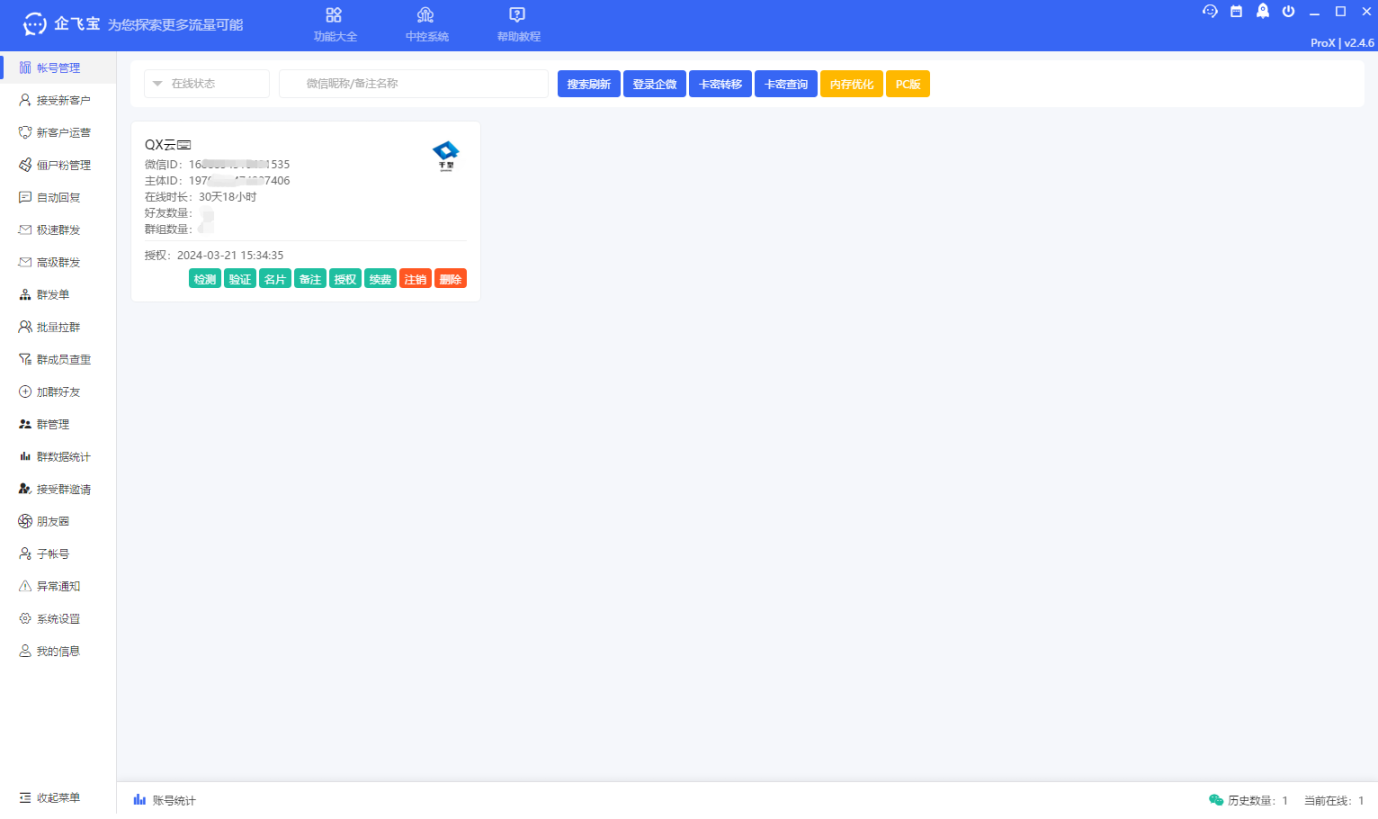Click the calendar icon in title bar
Image resolution: width=1378 pixels, height=819 pixels.
point(1236,11)
